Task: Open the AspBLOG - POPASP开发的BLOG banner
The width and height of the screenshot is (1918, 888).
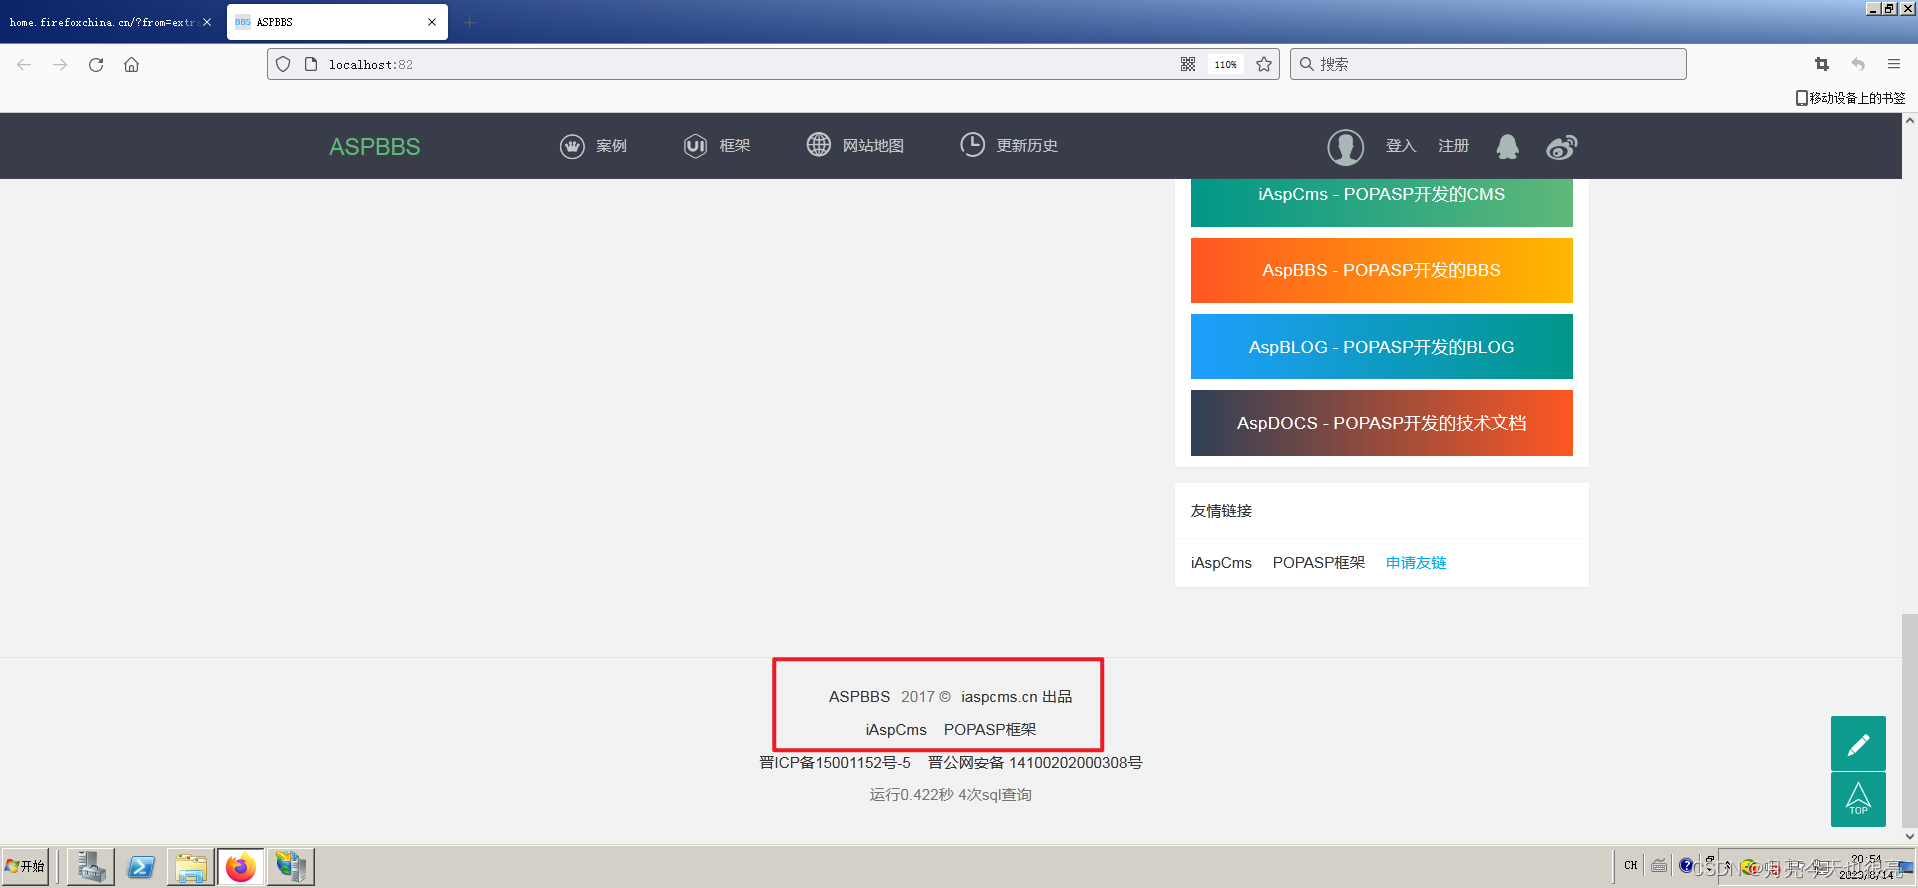Action: point(1381,347)
